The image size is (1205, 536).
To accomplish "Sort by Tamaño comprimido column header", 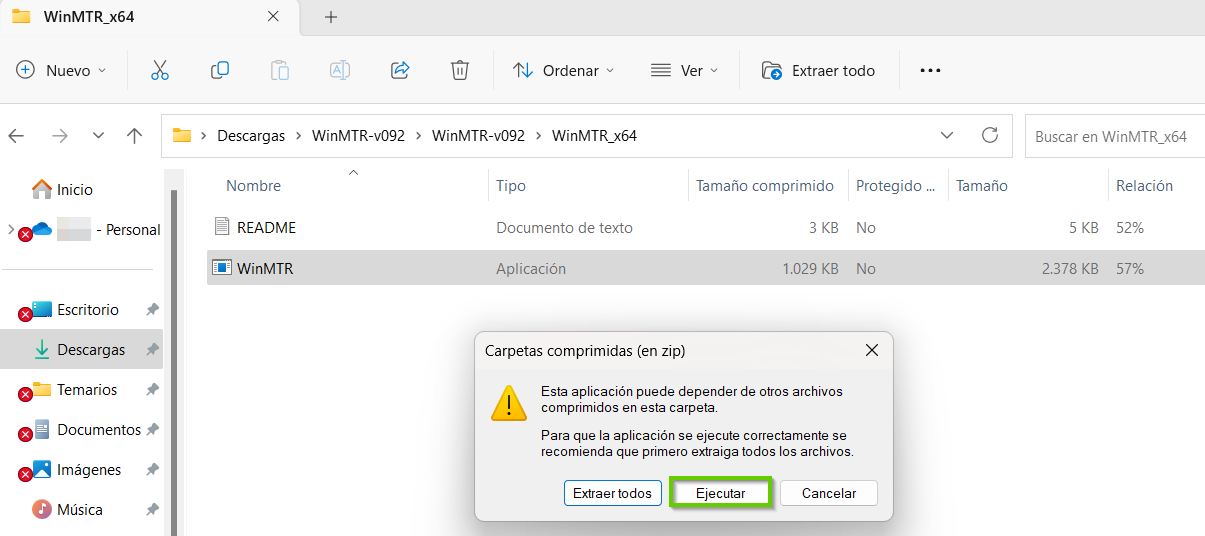I will click(x=765, y=186).
